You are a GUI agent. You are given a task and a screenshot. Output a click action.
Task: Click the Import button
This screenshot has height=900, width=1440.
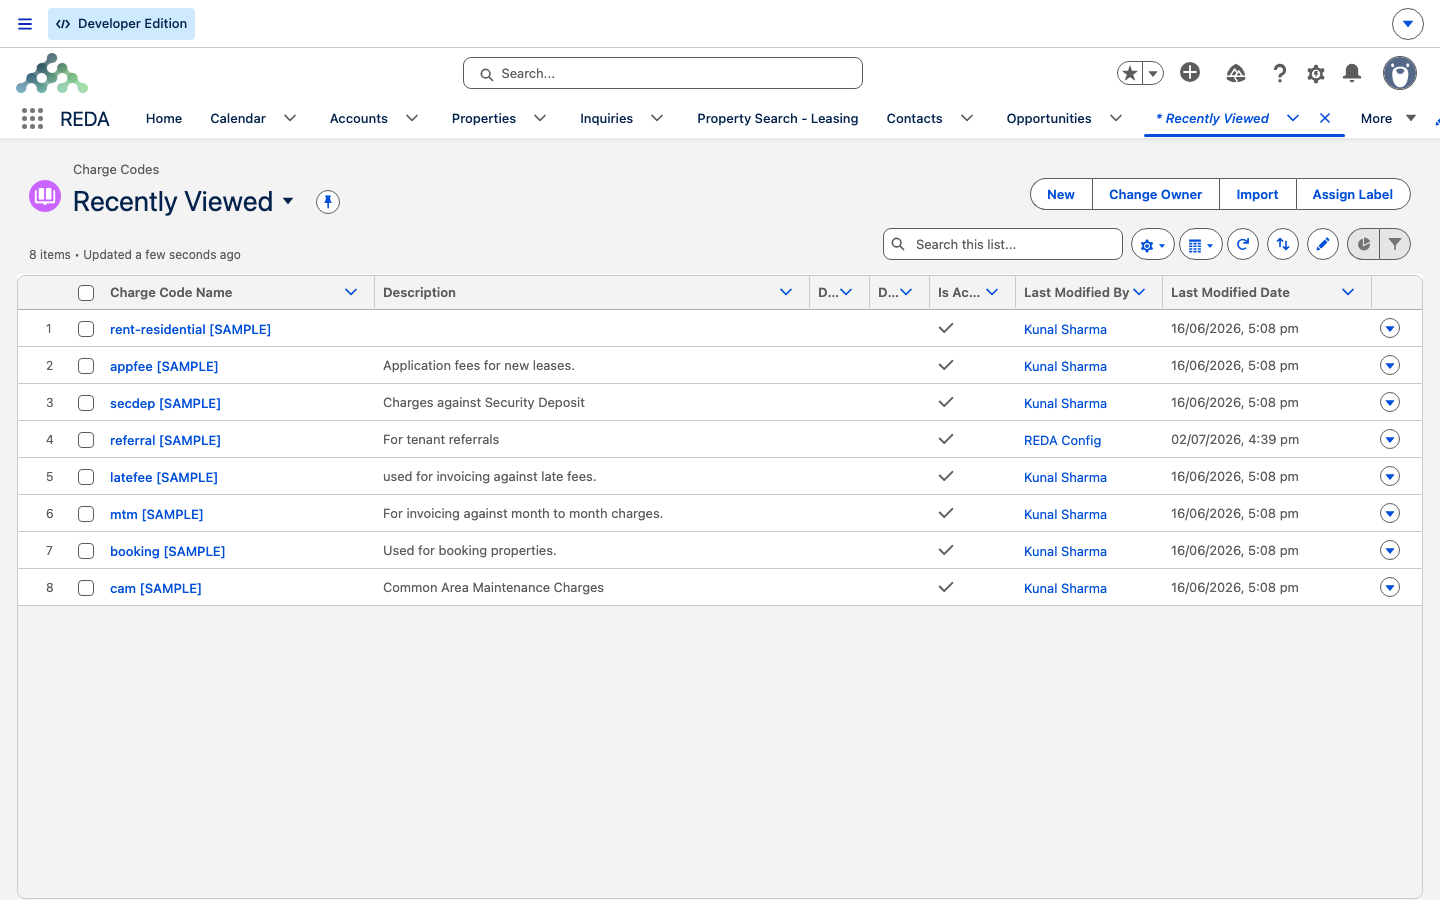point(1257,194)
